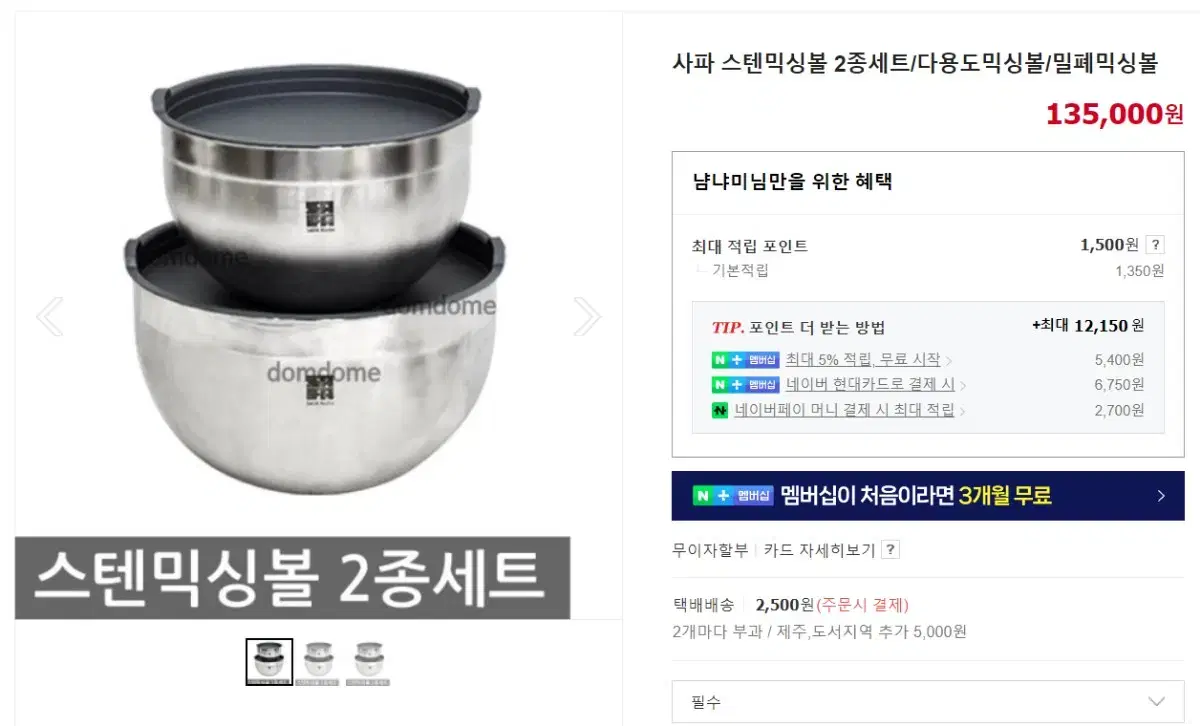The image size is (1200, 726).
Task: Expand the 최대 5% 적립 arrow
Action: click(949, 361)
